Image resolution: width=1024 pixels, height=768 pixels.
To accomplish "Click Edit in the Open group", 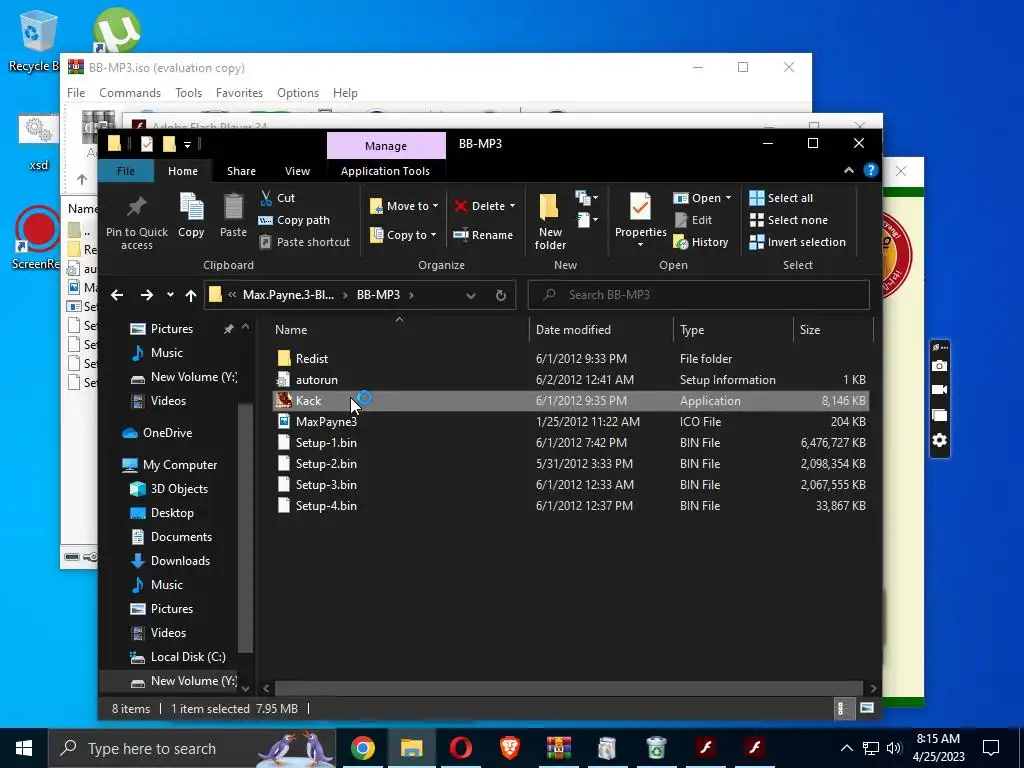I will (x=693, y=220).
